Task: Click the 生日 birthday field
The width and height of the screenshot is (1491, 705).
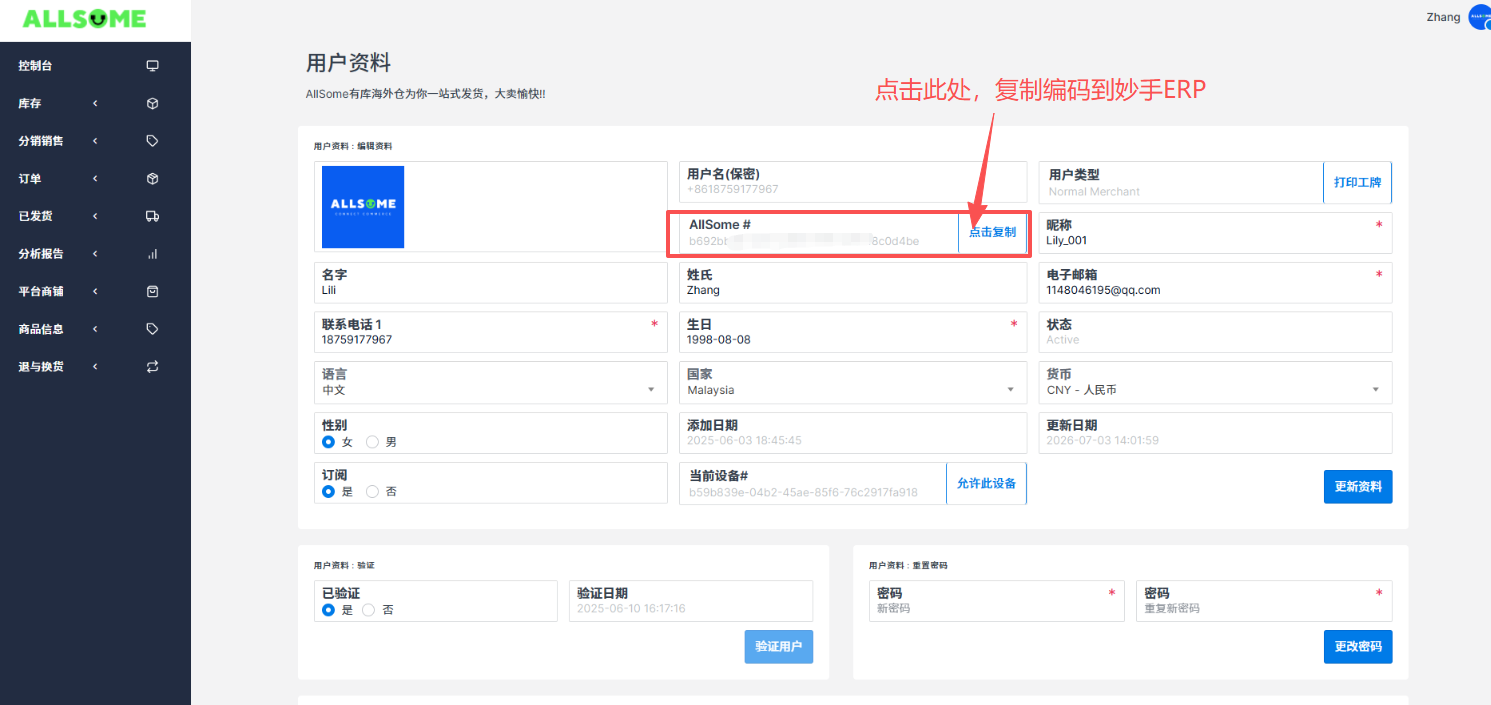Action: point(853,332)
